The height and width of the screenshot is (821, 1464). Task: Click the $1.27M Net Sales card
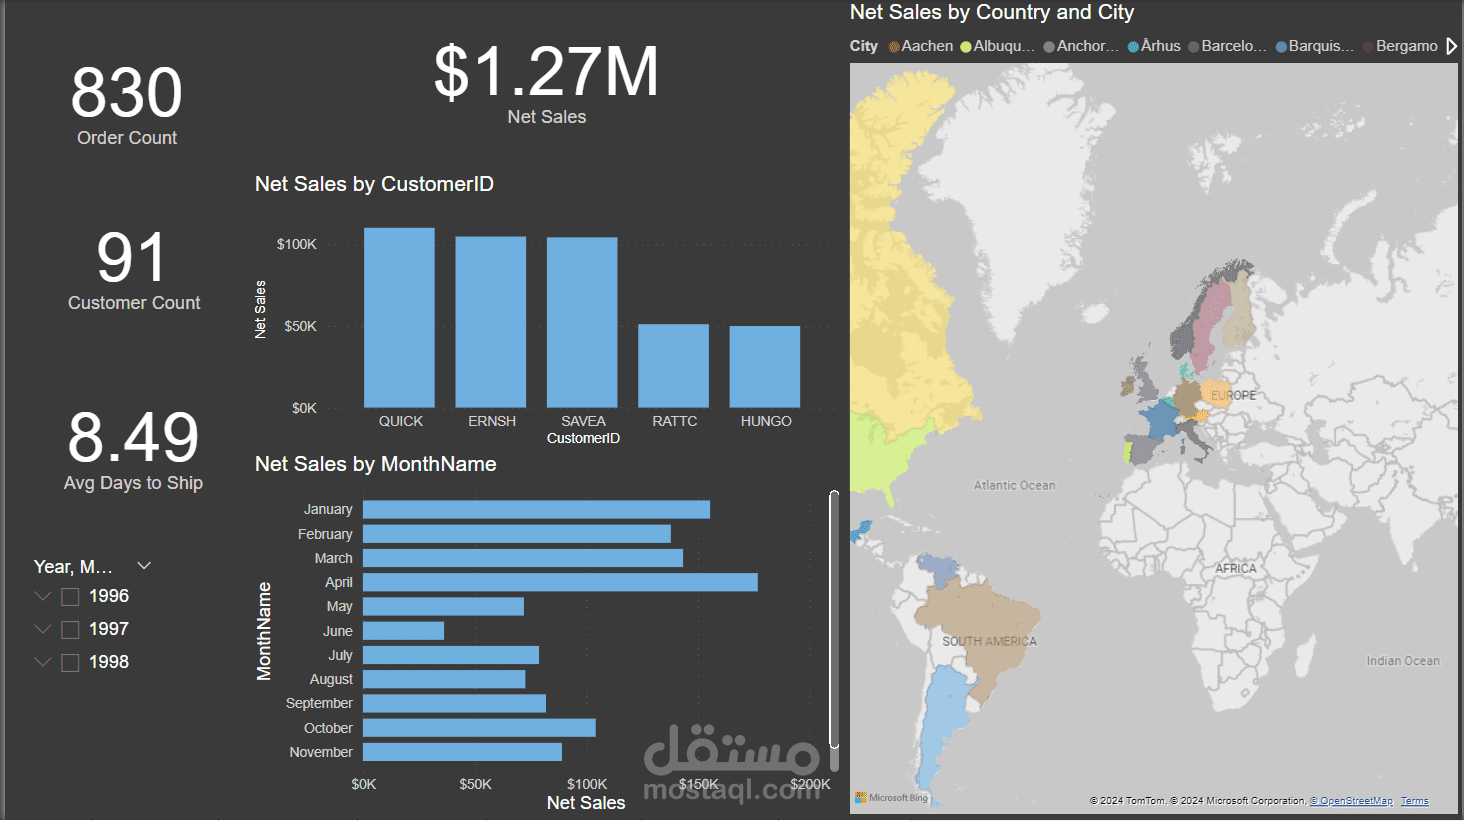pos(546,84)
